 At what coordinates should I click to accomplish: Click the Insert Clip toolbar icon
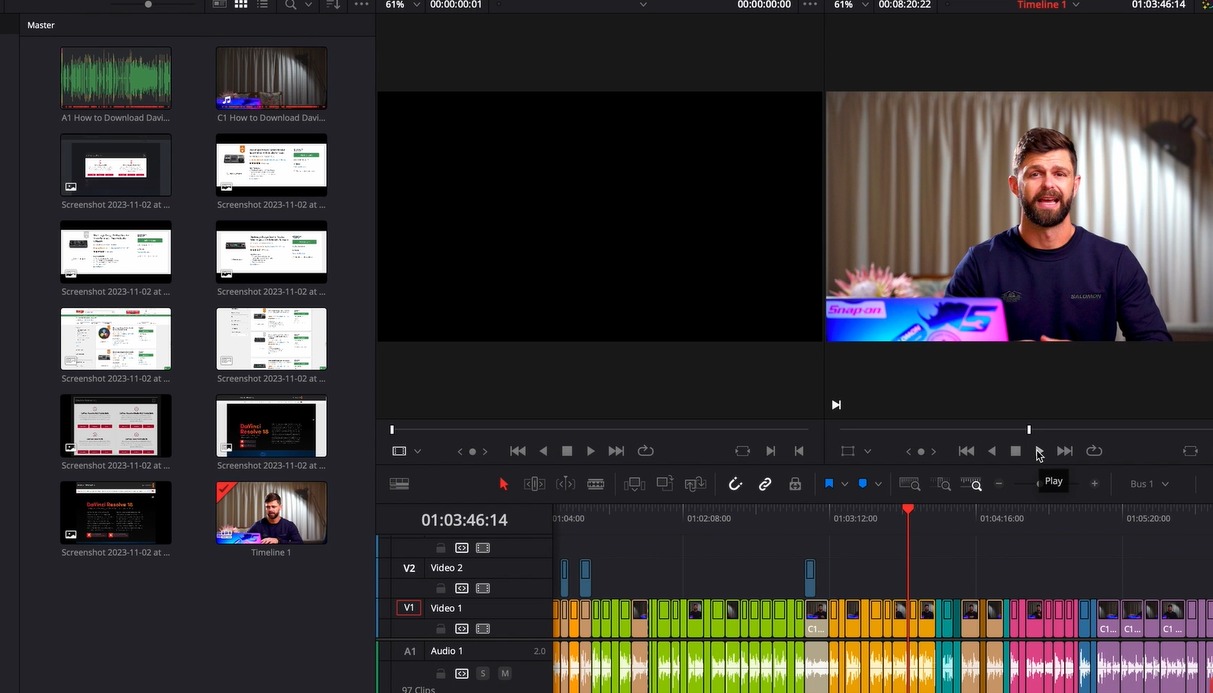coord(635,484)
